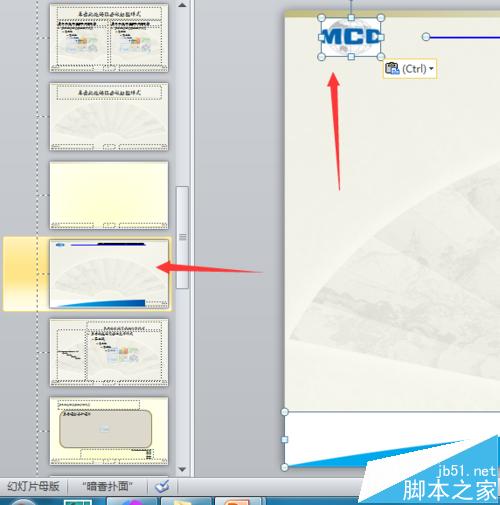Click the "暗香扑面" theme name in status bar
The image size is (500, 505).
[107, 487]
